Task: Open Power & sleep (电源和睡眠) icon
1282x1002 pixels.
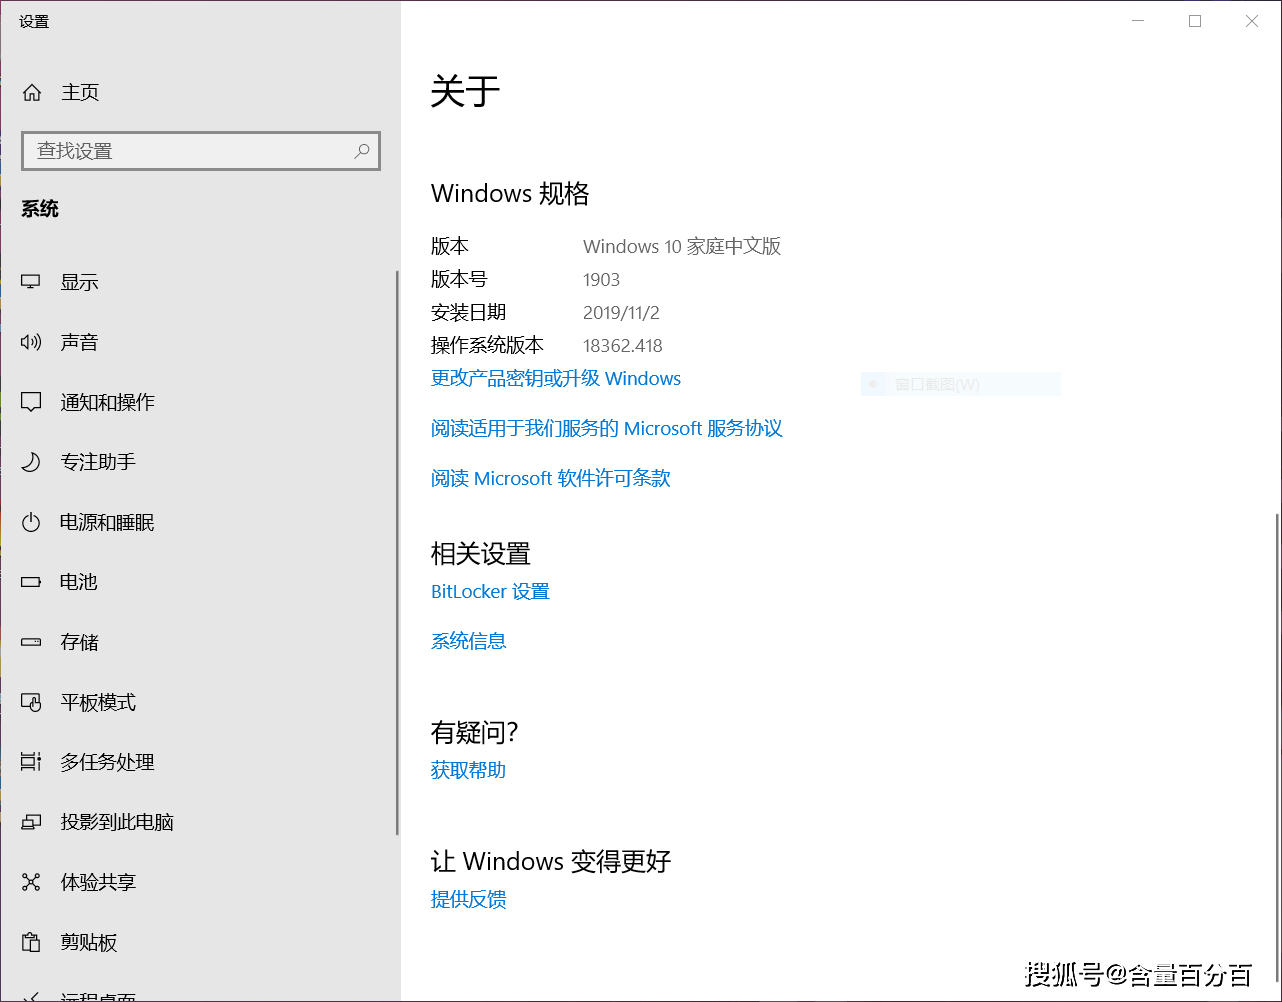Action: [x=31, y=522]
